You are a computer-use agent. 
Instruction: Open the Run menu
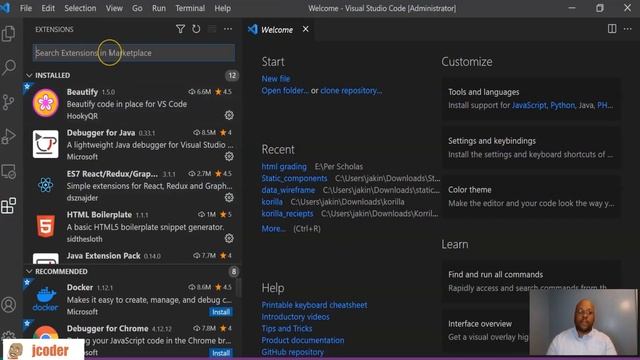(x=159, y=8)
